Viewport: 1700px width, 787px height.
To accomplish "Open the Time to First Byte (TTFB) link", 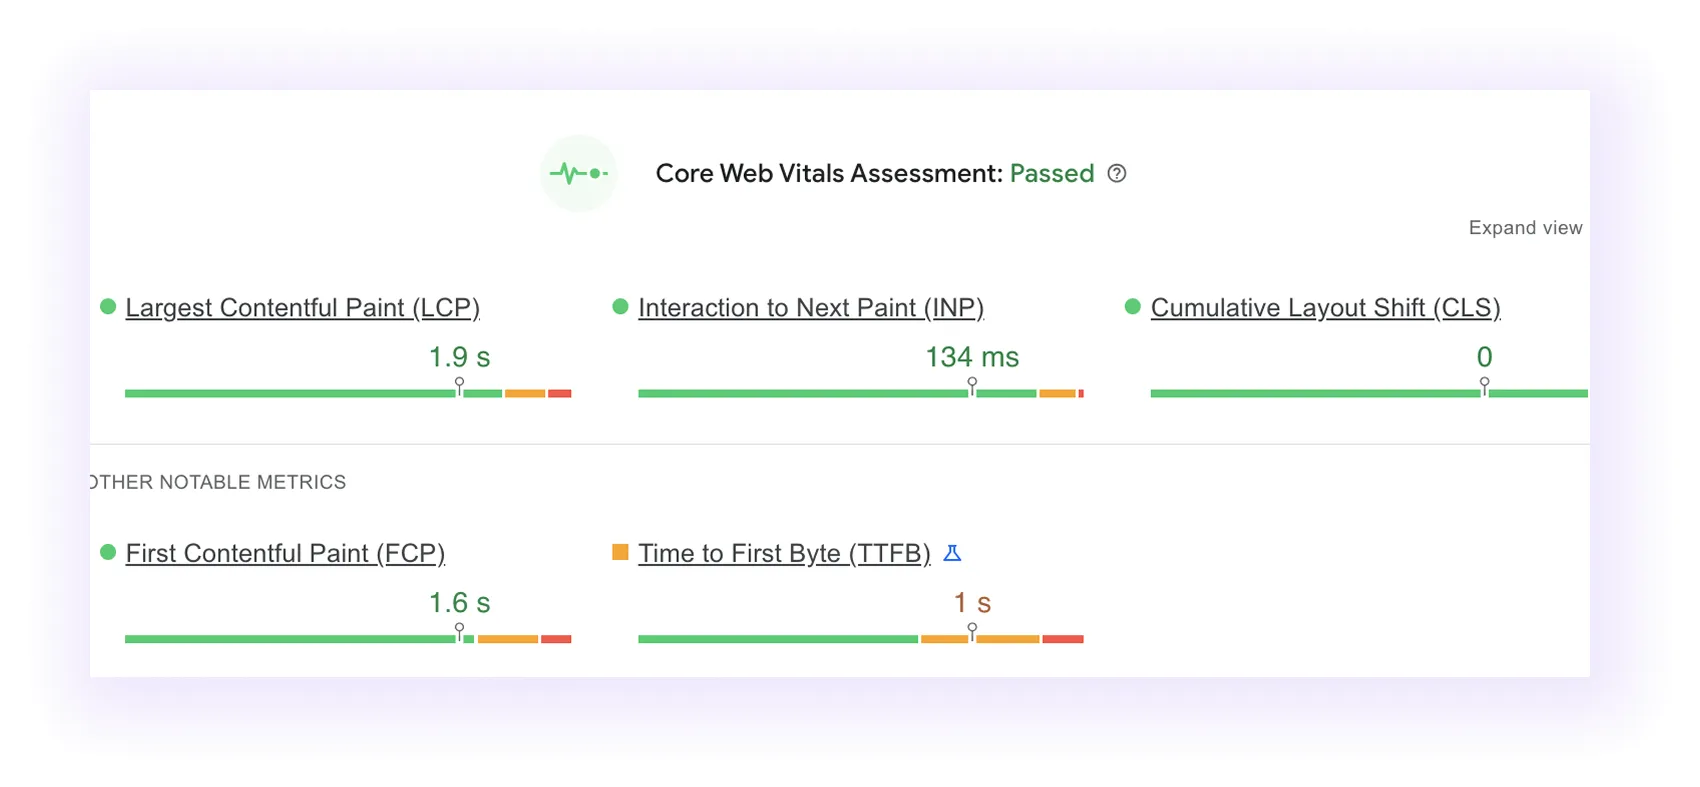I will (785, 553).
